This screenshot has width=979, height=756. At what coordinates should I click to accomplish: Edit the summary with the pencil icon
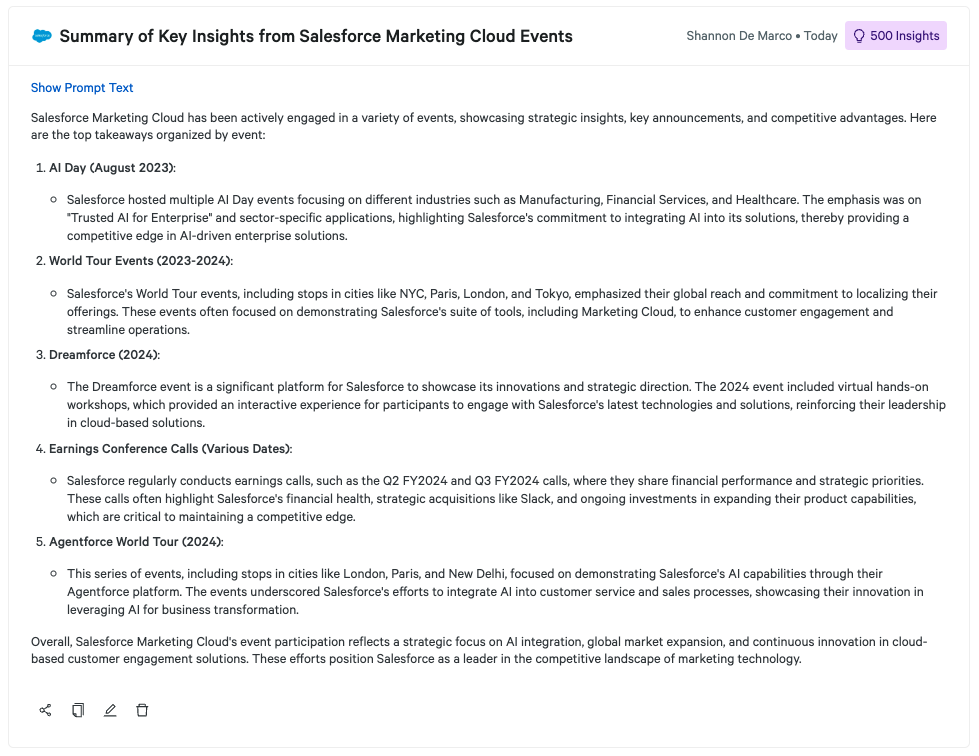pyautogui.click(x=110, y=710)
